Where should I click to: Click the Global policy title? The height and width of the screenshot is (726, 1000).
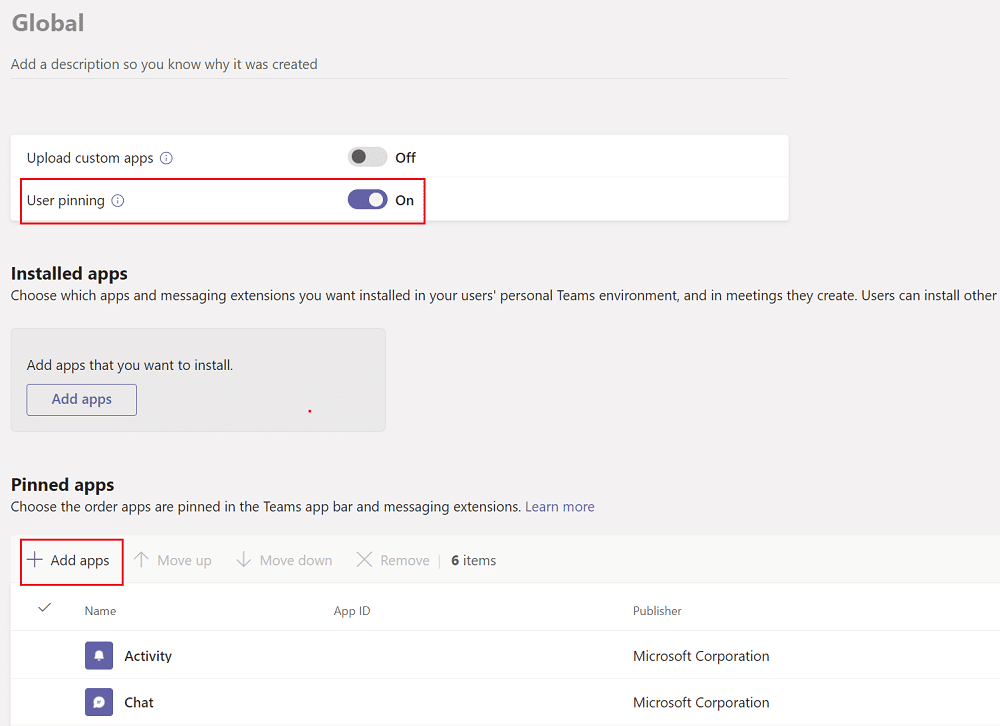pyautogui.click(x=48, y=23)
